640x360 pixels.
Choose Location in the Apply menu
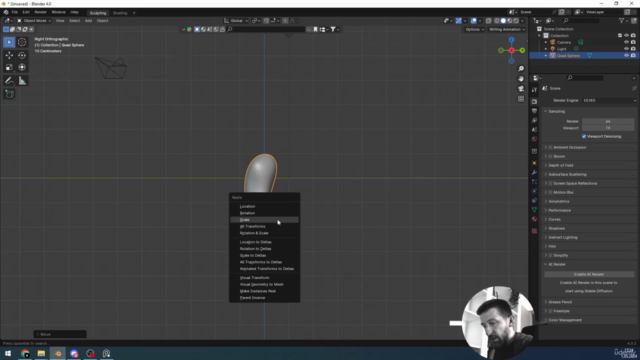264,207
